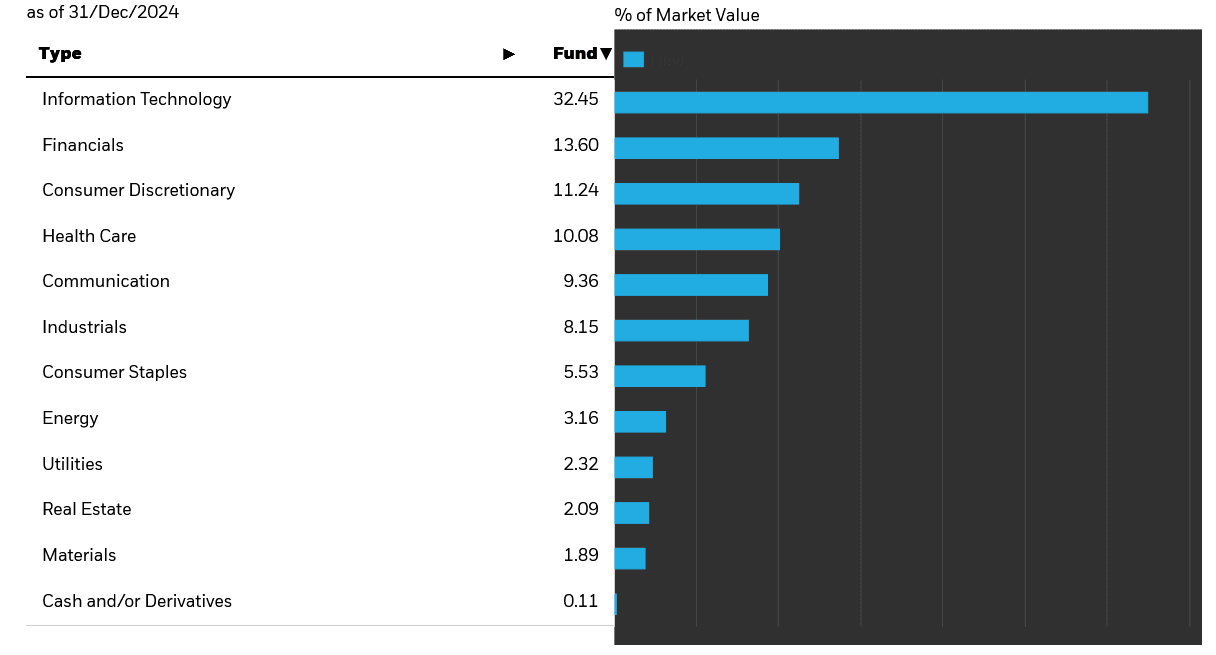The height and width of the screenshot is (655, 1216).
Task: Click the Energy sector bar
Action: pos(640,421)
